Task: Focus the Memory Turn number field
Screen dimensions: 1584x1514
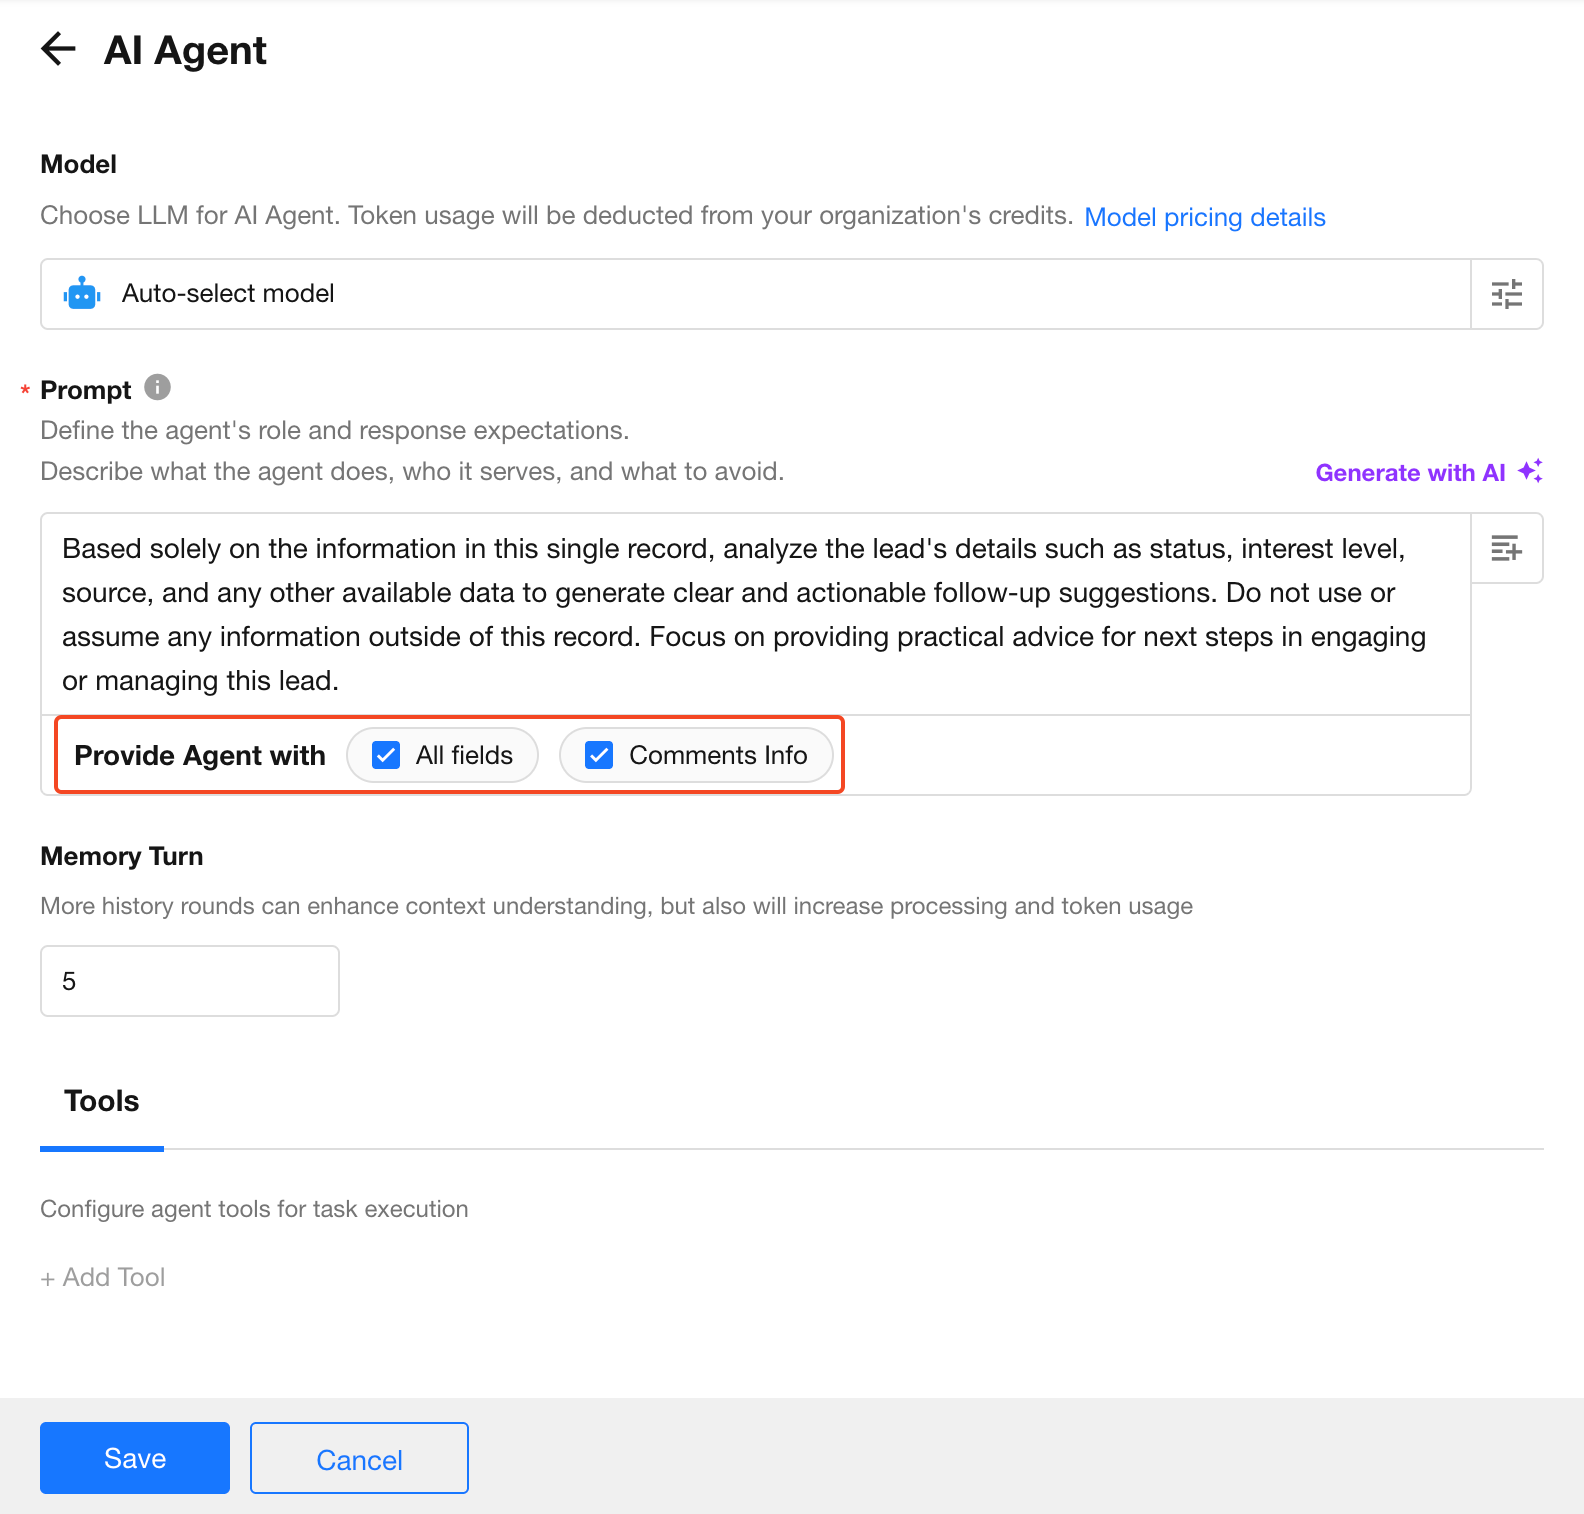Action: coord(190,981)
